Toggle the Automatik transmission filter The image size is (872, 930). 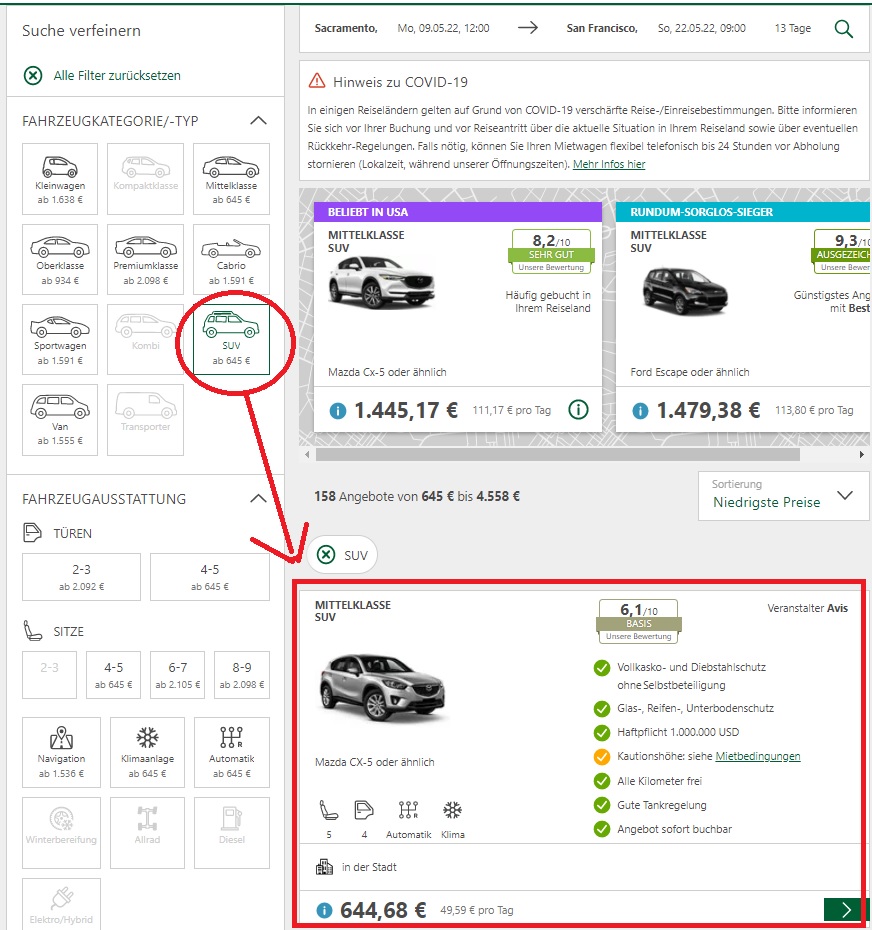[x=231, y=751]
